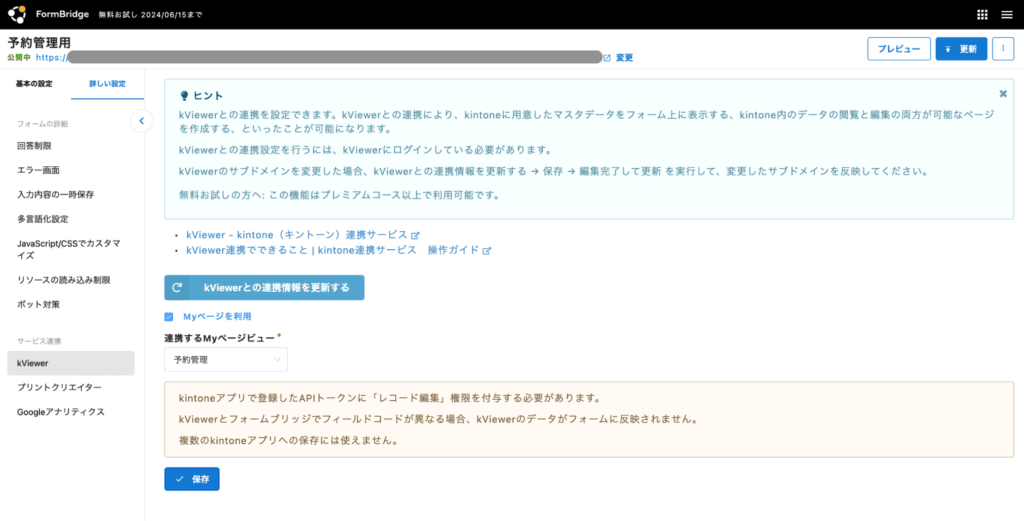
Task: Open the three-dot more options button
Action: (1002, 49)
